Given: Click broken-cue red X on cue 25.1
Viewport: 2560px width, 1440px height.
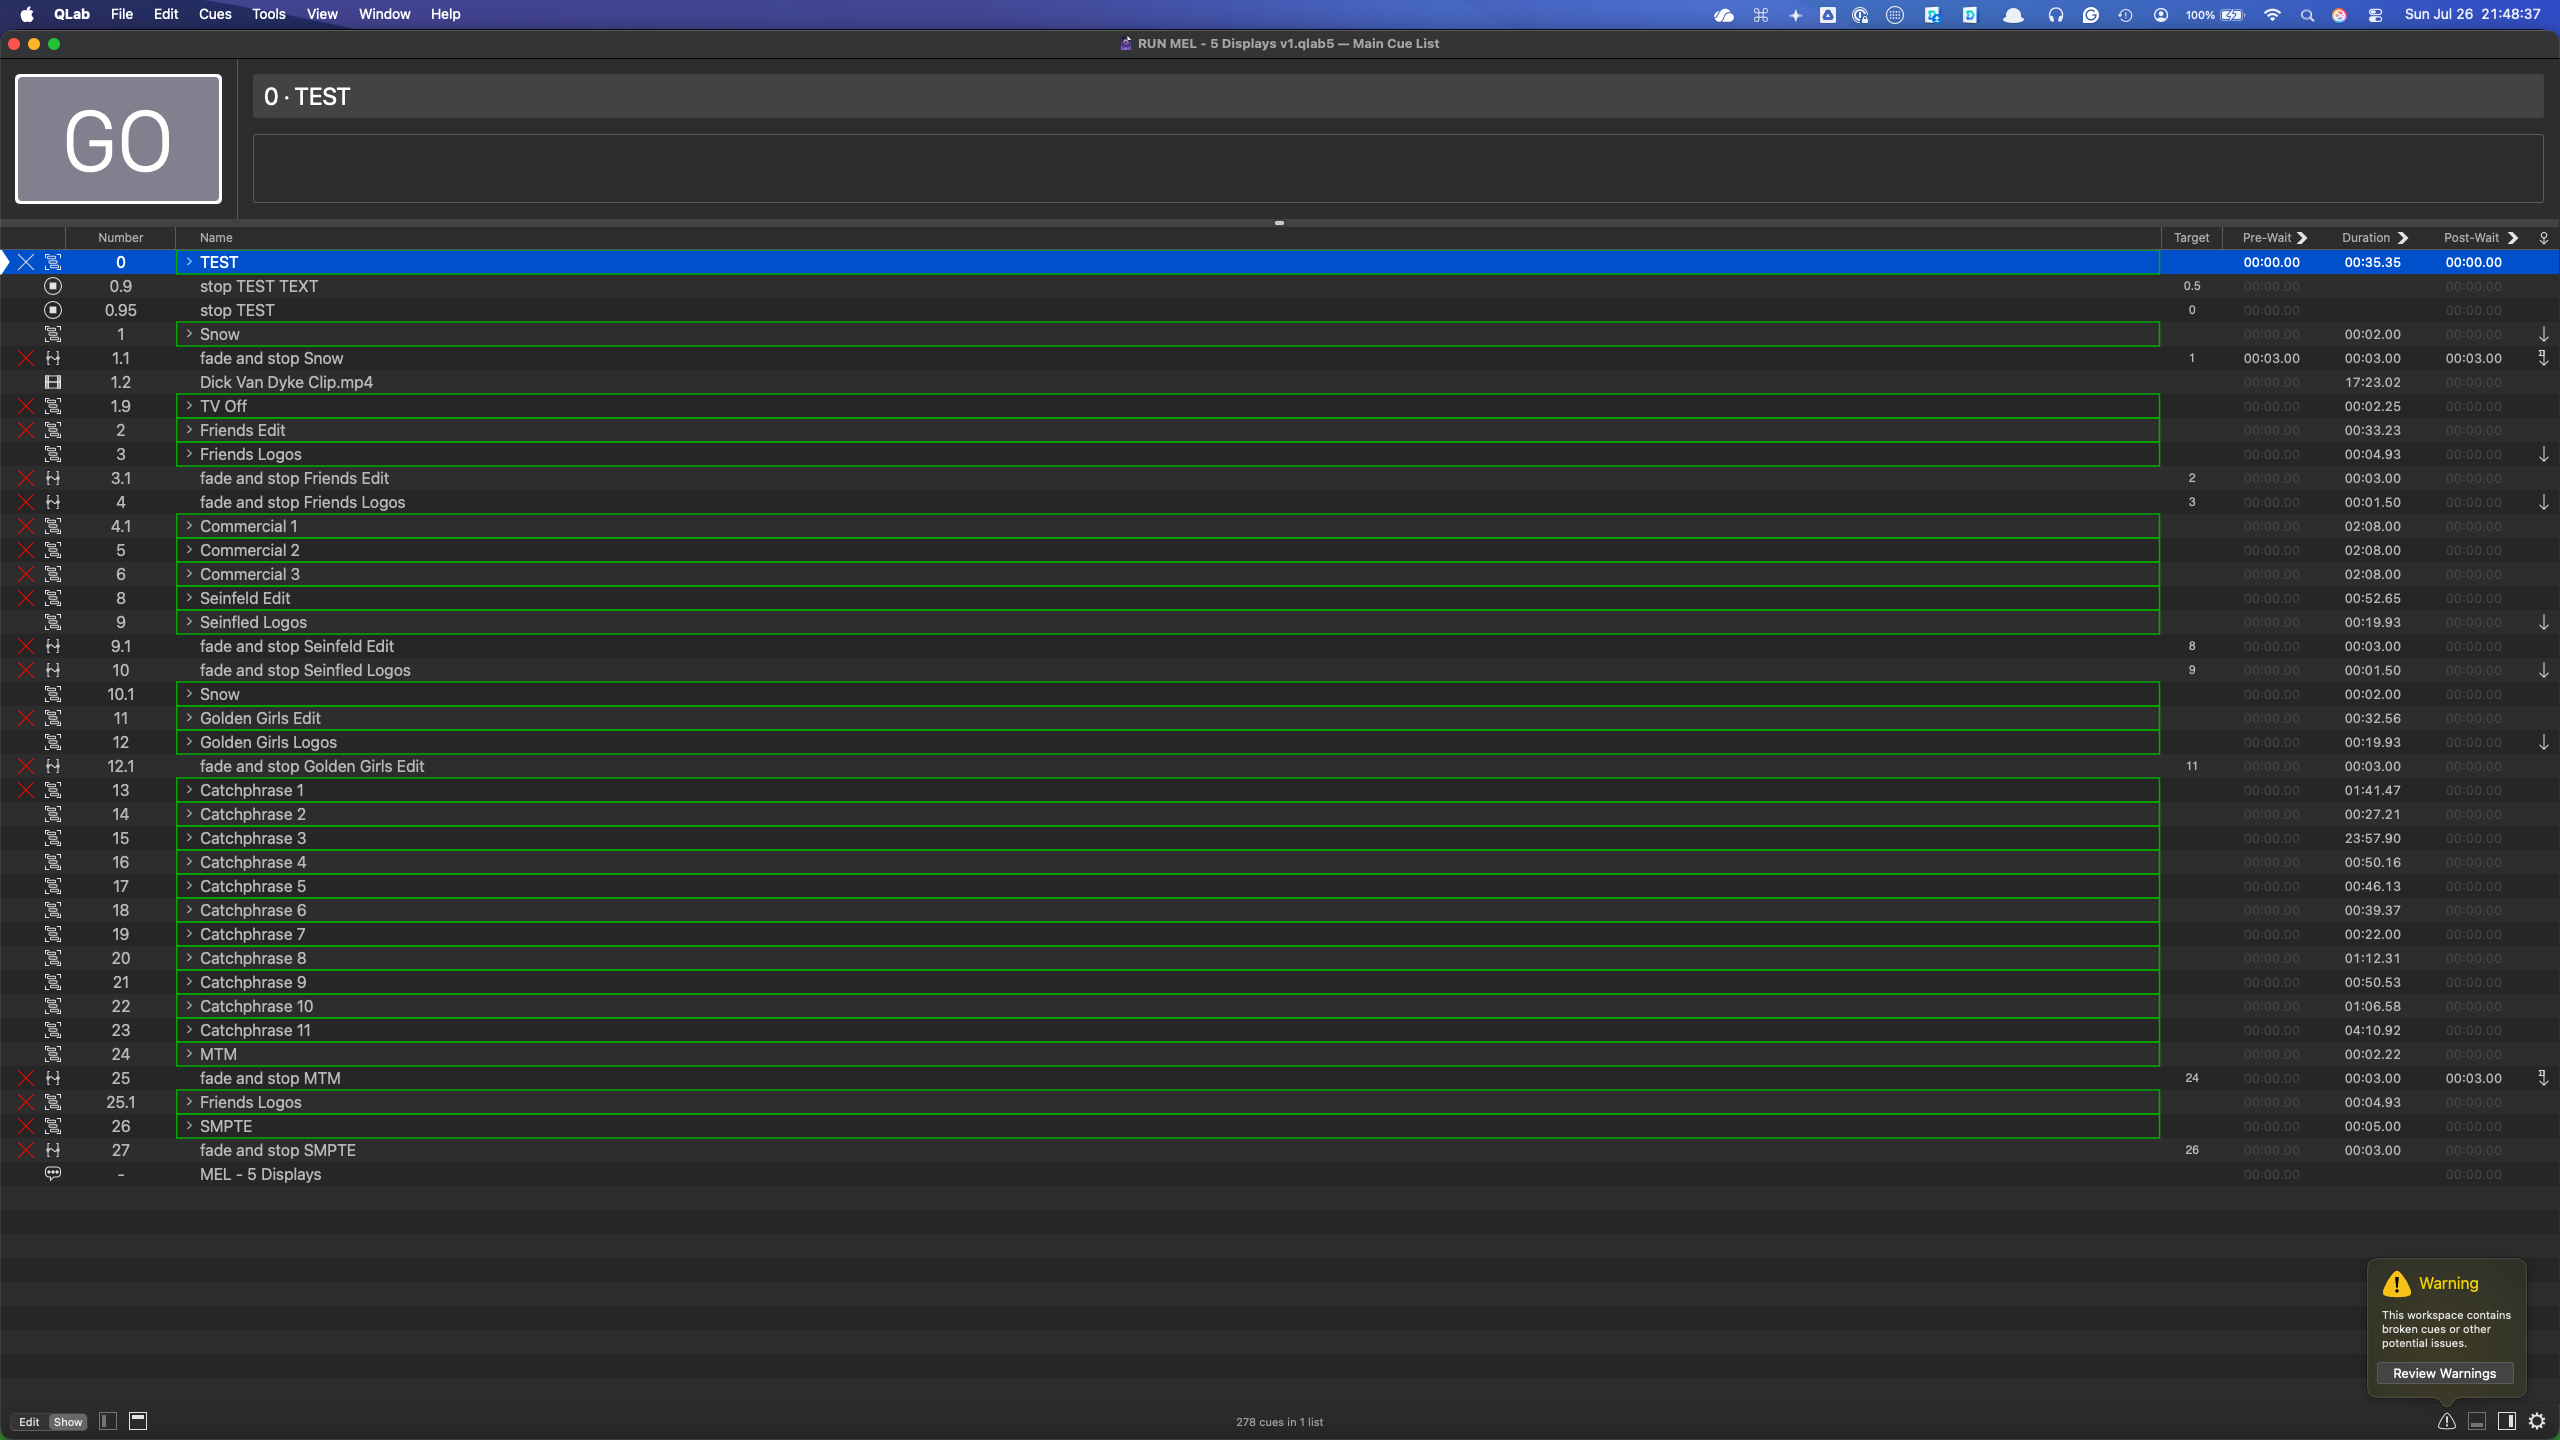Looking at the screenshot, I should click(26, 1102).
